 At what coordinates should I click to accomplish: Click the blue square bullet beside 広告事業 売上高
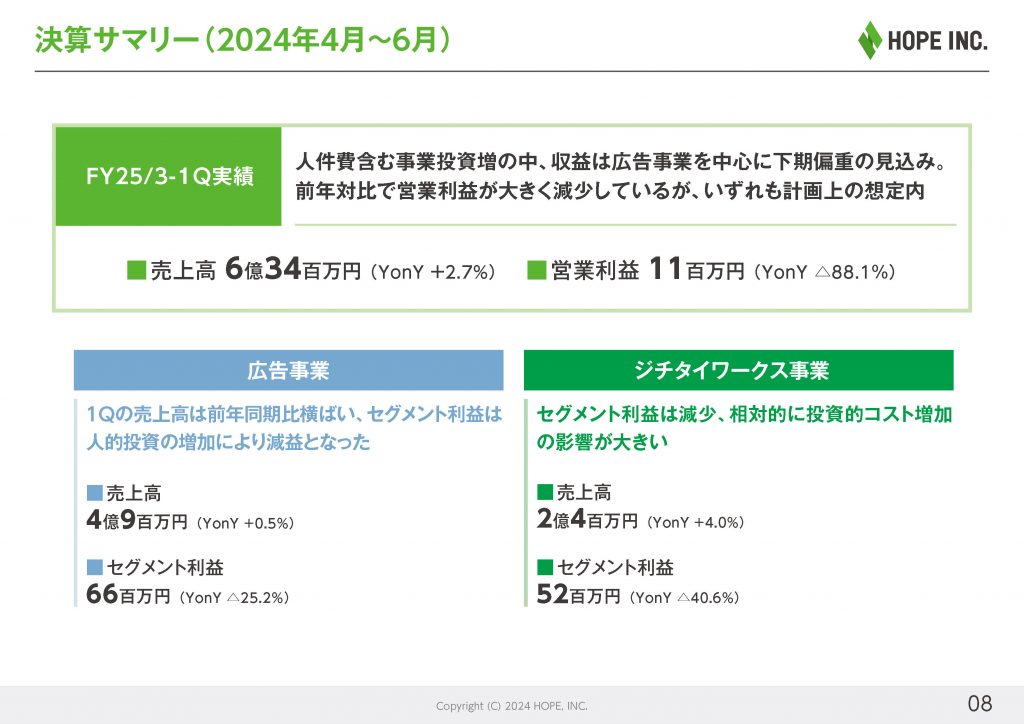95,493
